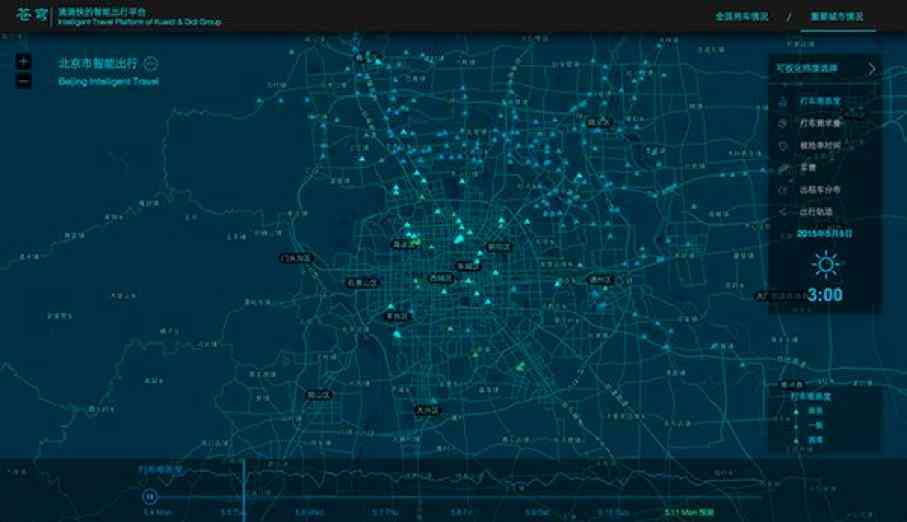907x522 pixels.
Task: Select 出行轨迹 visualization type
Action: point(816,212)
